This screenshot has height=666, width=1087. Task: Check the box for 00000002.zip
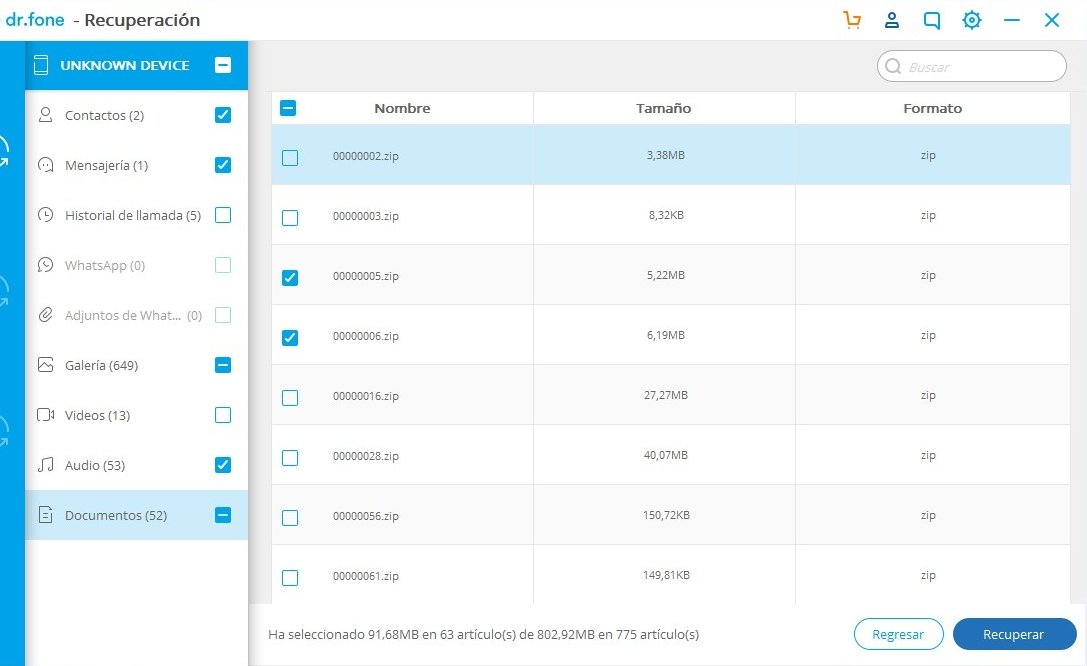(290, 158)
